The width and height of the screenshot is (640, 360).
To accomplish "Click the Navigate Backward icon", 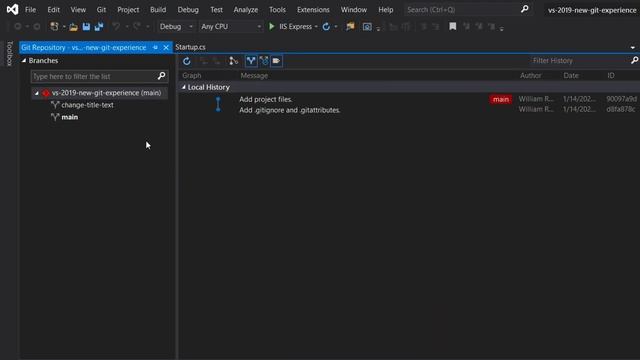I will pos(18,27).
